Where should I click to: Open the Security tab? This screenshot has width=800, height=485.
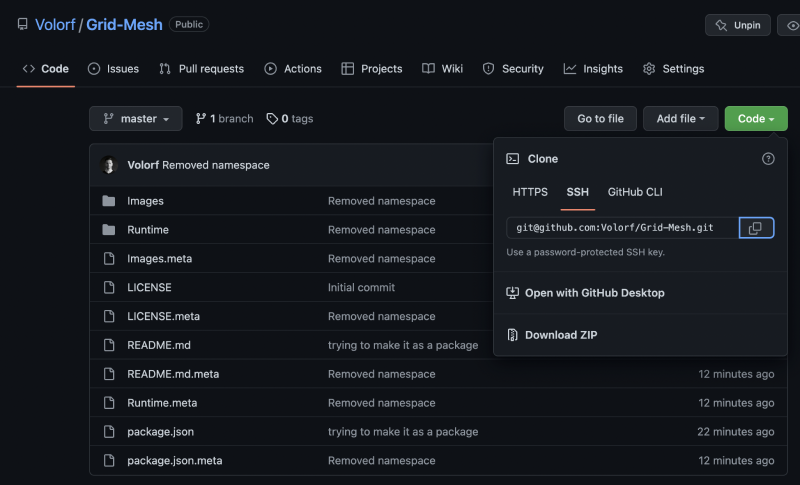[x=513, y=69]
